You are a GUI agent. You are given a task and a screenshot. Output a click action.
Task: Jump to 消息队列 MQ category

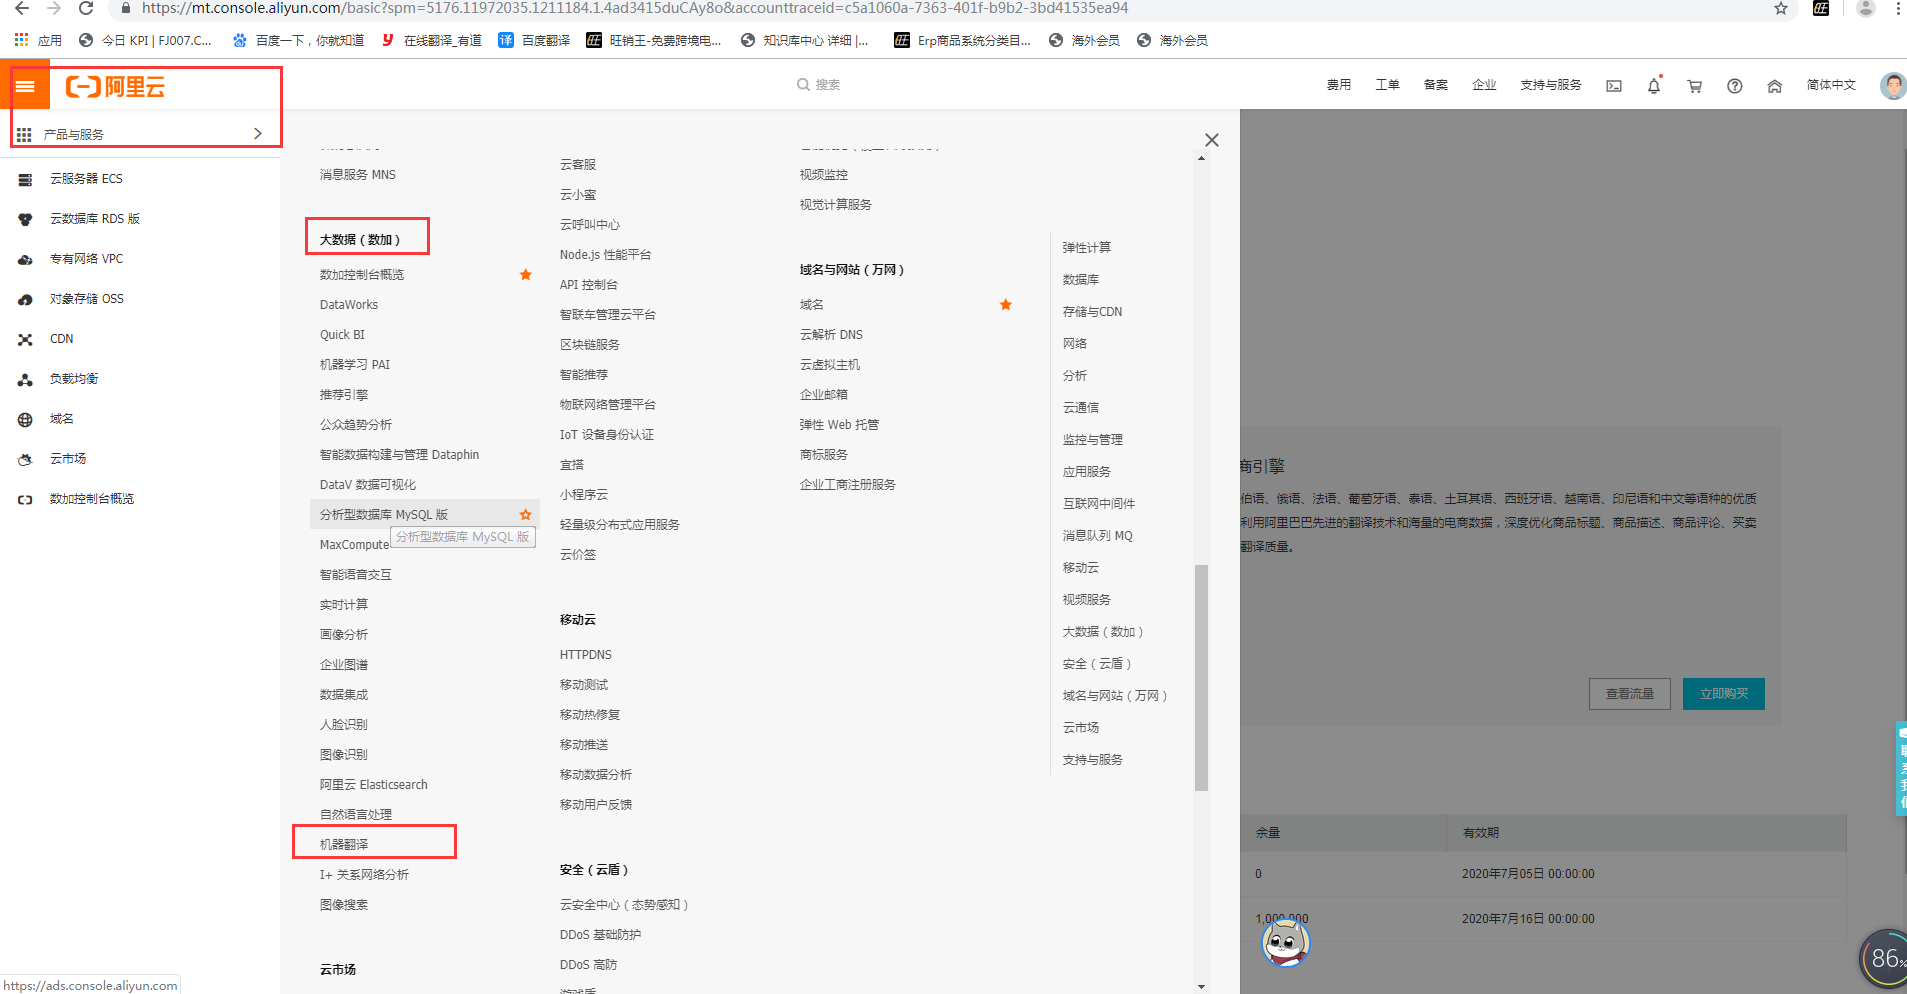1098,536
